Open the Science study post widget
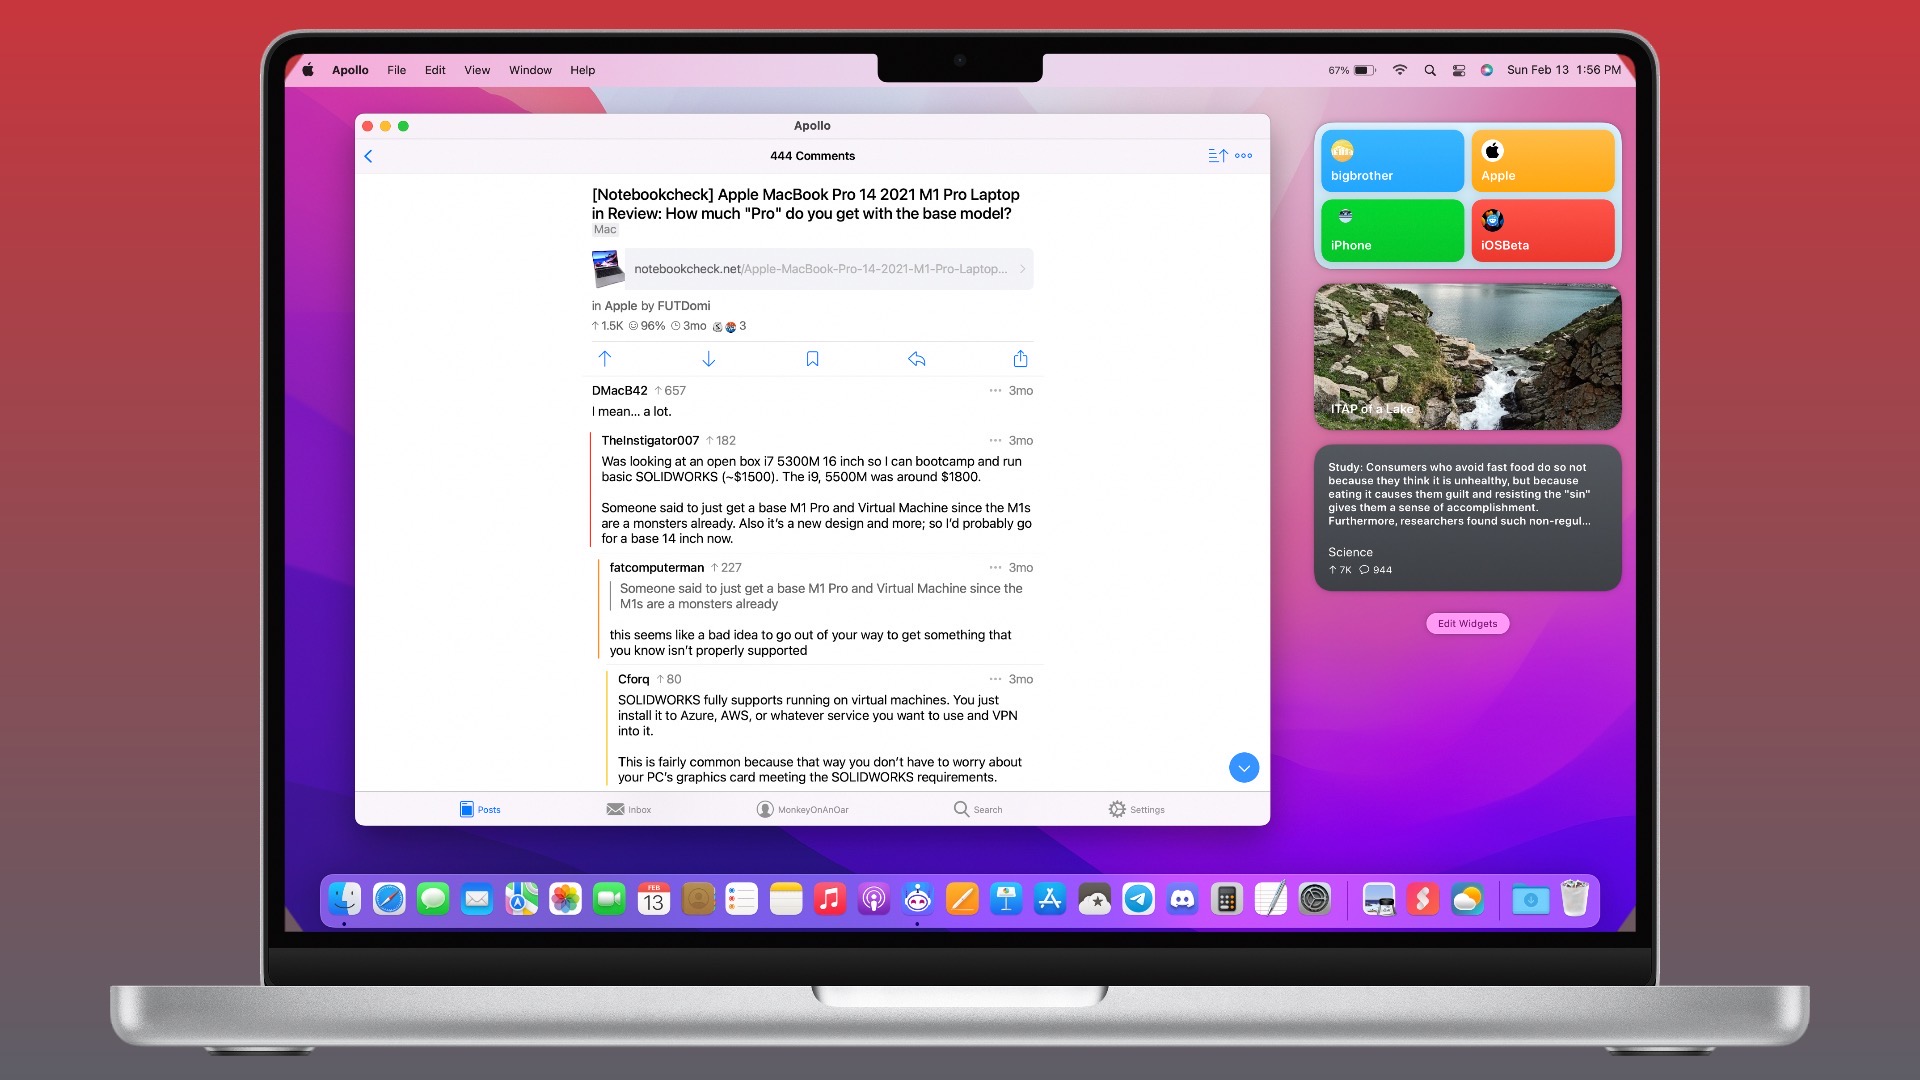The image size is (1920, 1080). pos(1467,518)
